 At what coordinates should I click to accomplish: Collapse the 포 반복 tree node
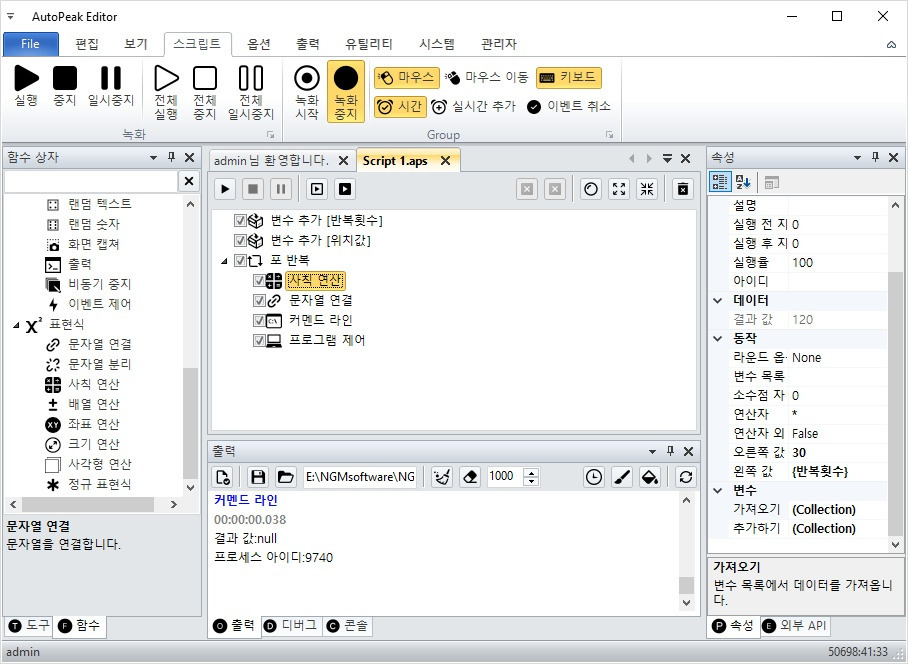click(x=224, y=262)
